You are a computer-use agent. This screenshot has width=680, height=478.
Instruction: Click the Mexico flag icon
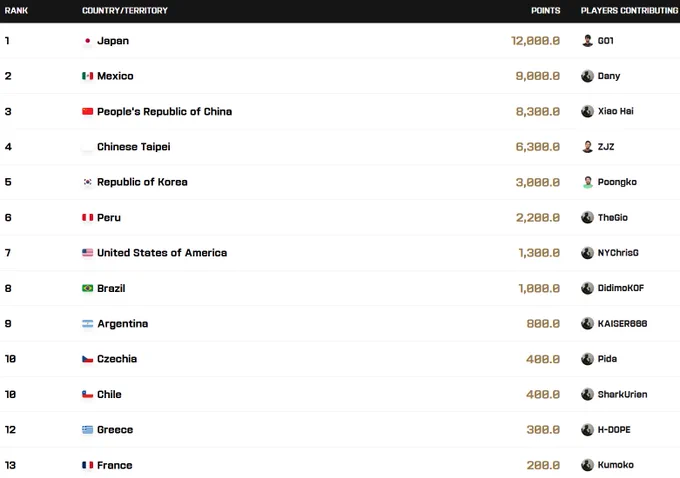coord(88,76)
